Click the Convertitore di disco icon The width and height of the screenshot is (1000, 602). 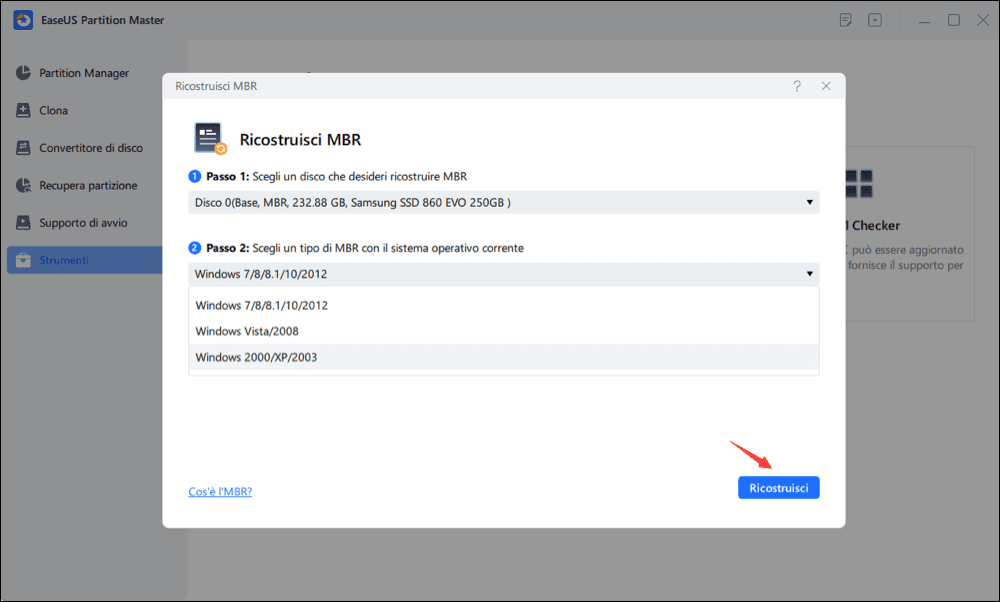[x=23, y=148]
